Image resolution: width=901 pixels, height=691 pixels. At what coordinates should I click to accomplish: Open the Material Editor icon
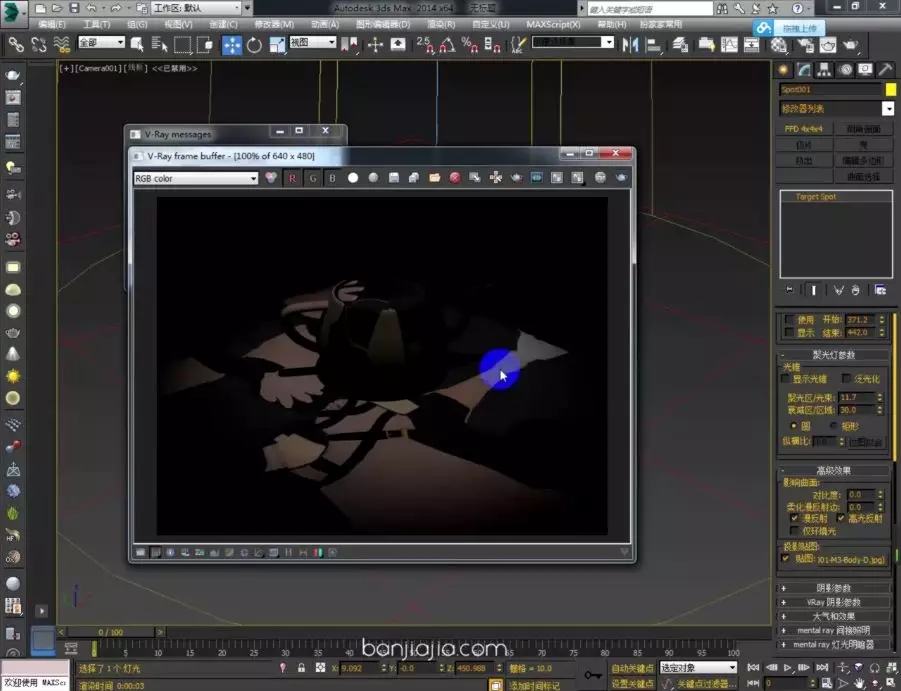(x=779, y=45)
